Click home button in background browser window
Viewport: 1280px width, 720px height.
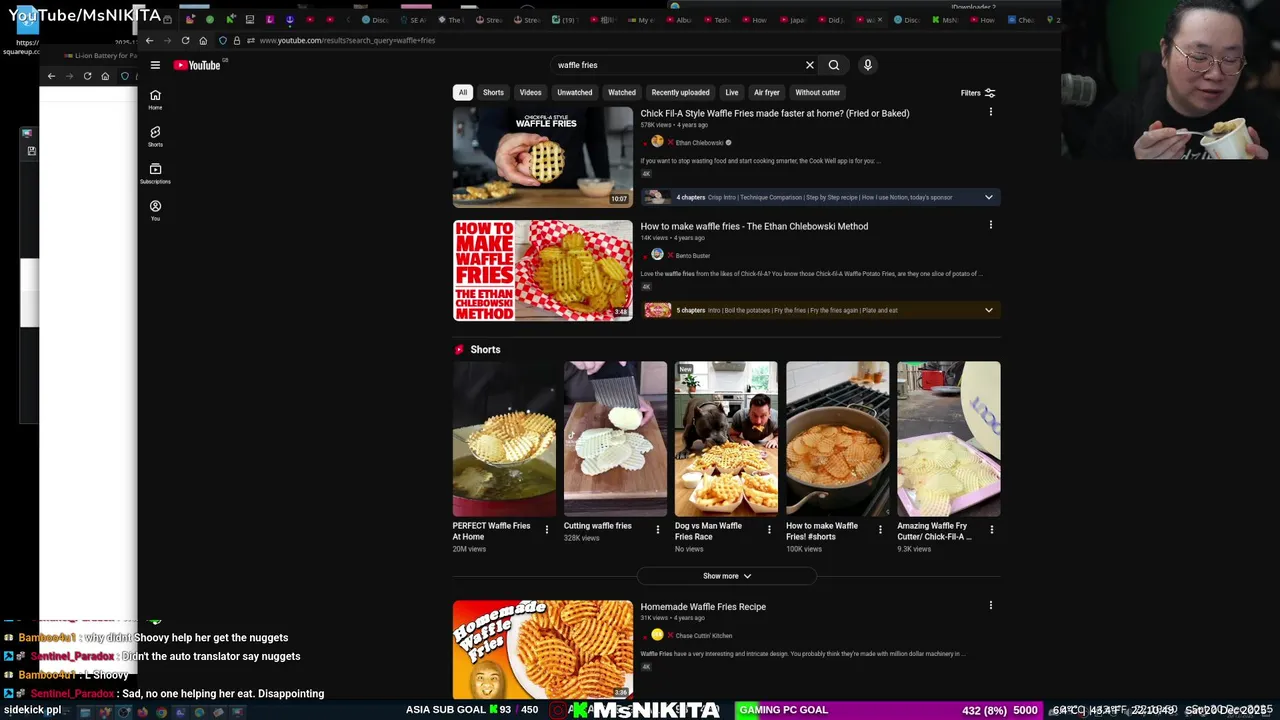105,76
